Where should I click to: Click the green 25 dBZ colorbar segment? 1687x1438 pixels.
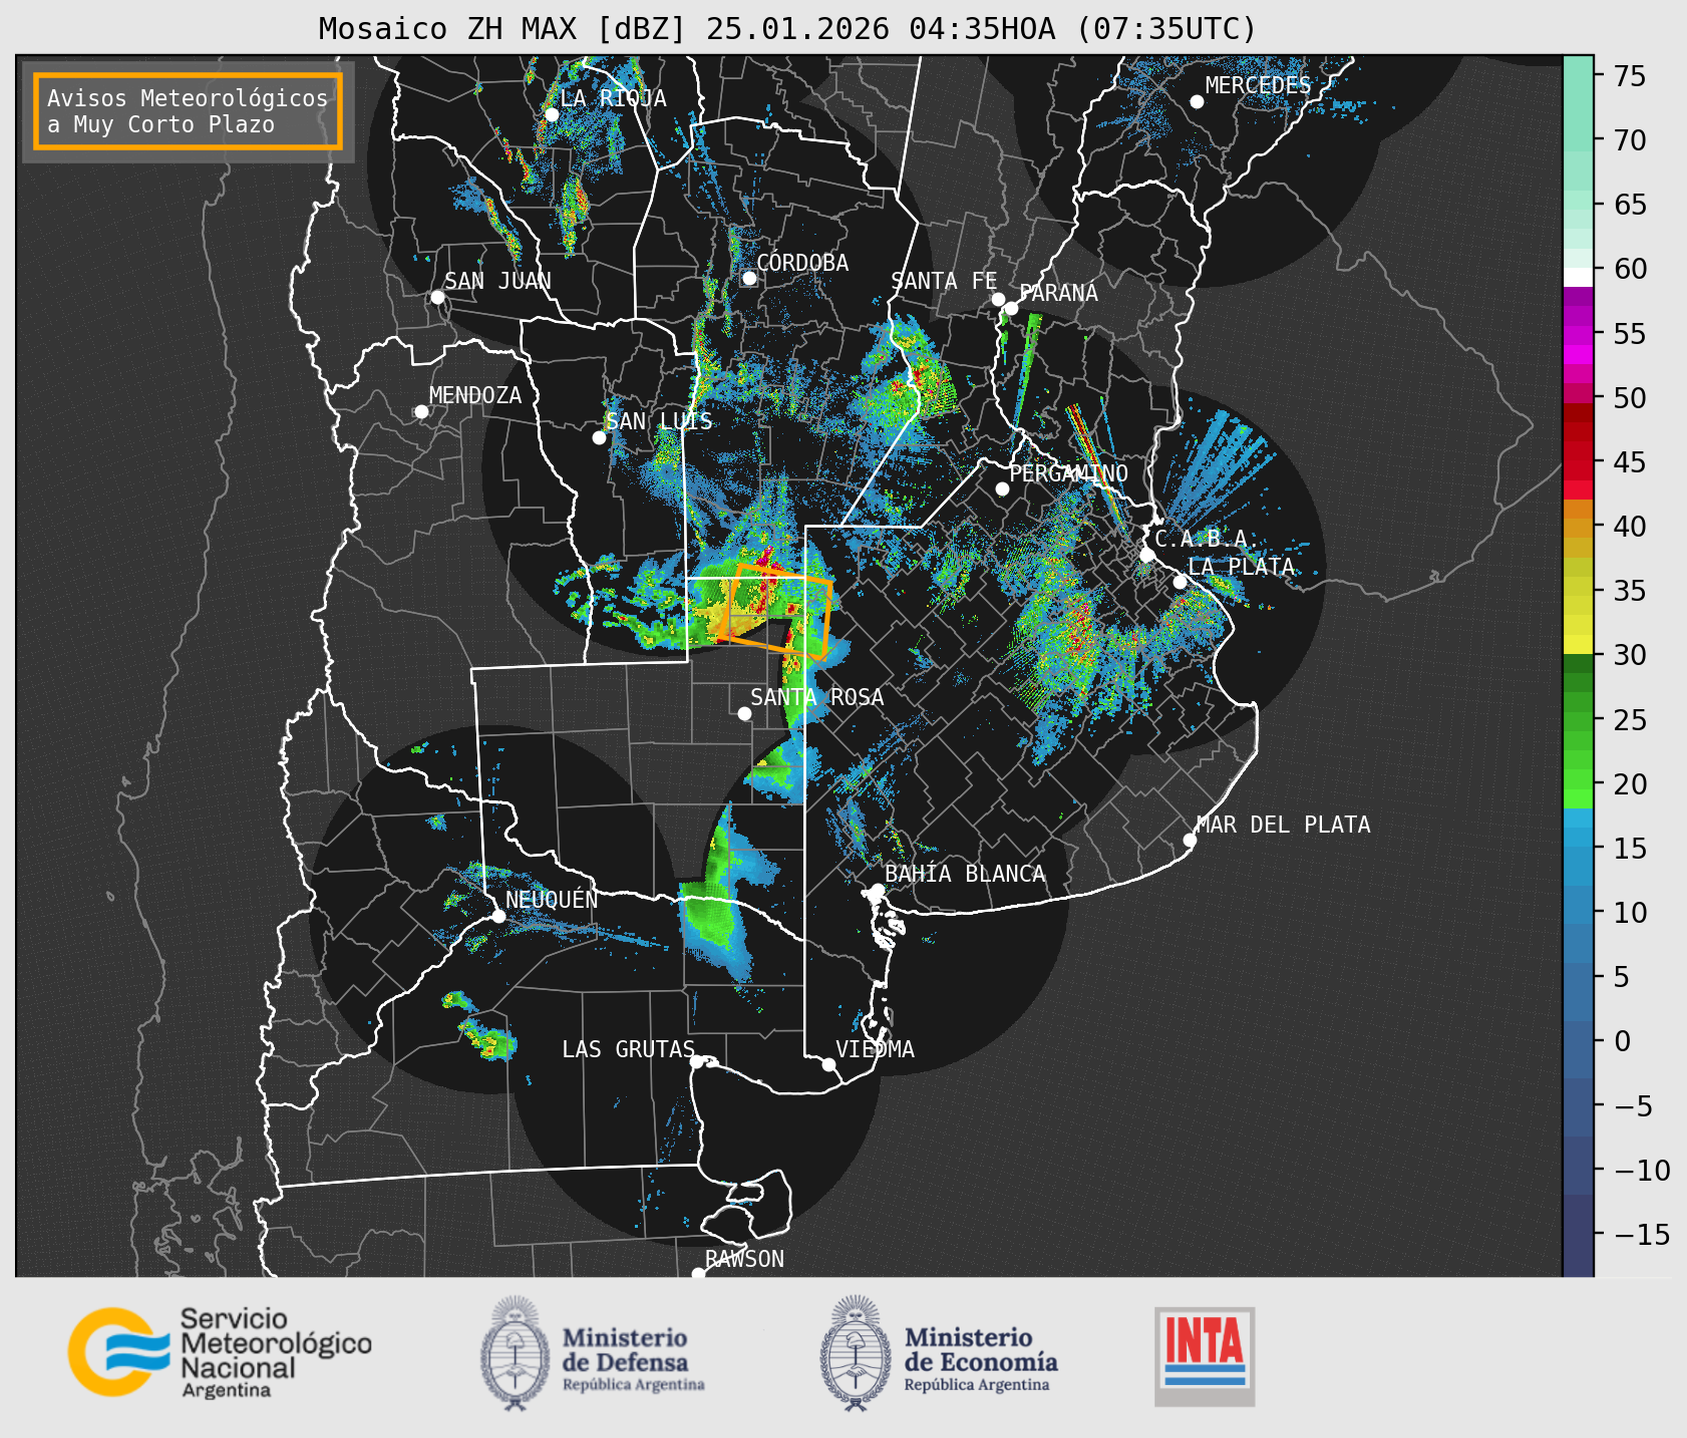[1578, 720]
